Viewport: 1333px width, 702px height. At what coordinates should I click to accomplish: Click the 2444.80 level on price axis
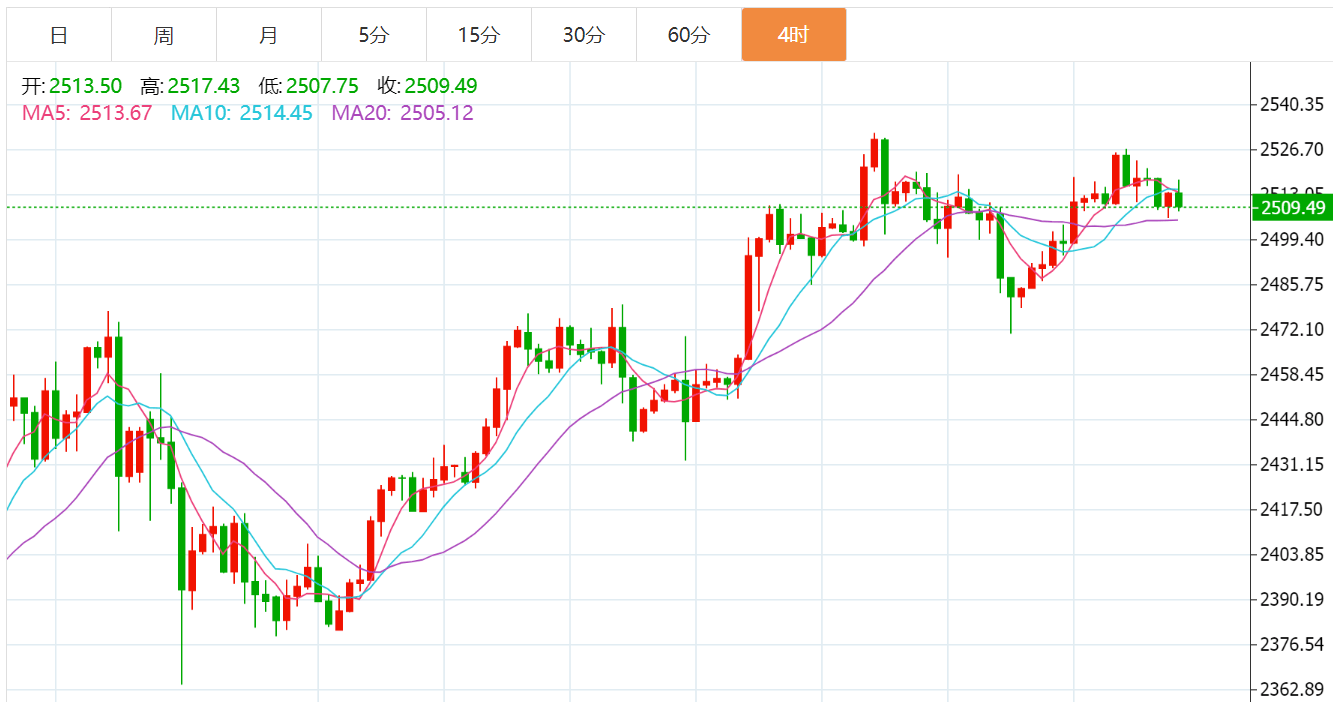click(x=1292, y=419)
